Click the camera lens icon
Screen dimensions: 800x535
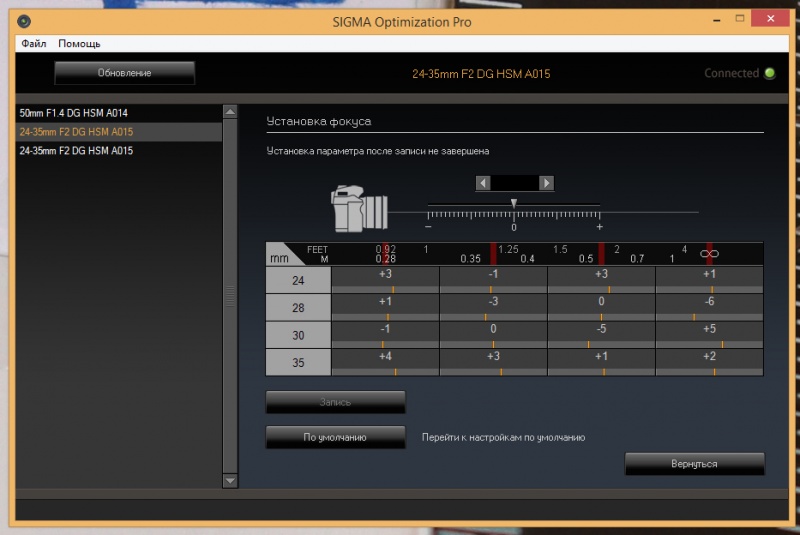(359, 208)
